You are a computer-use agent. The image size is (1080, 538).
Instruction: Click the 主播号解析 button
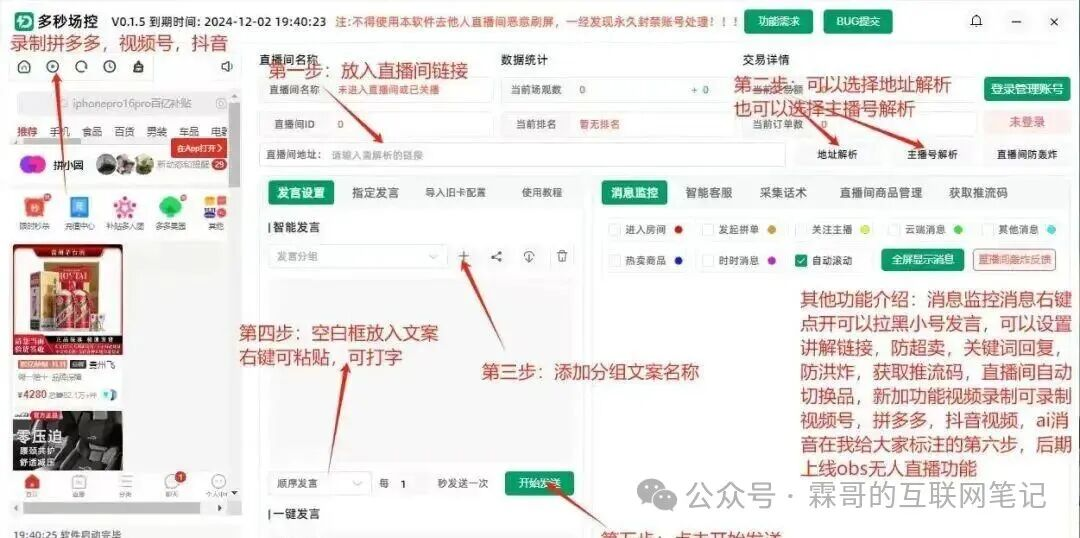(x=932, y=155)
